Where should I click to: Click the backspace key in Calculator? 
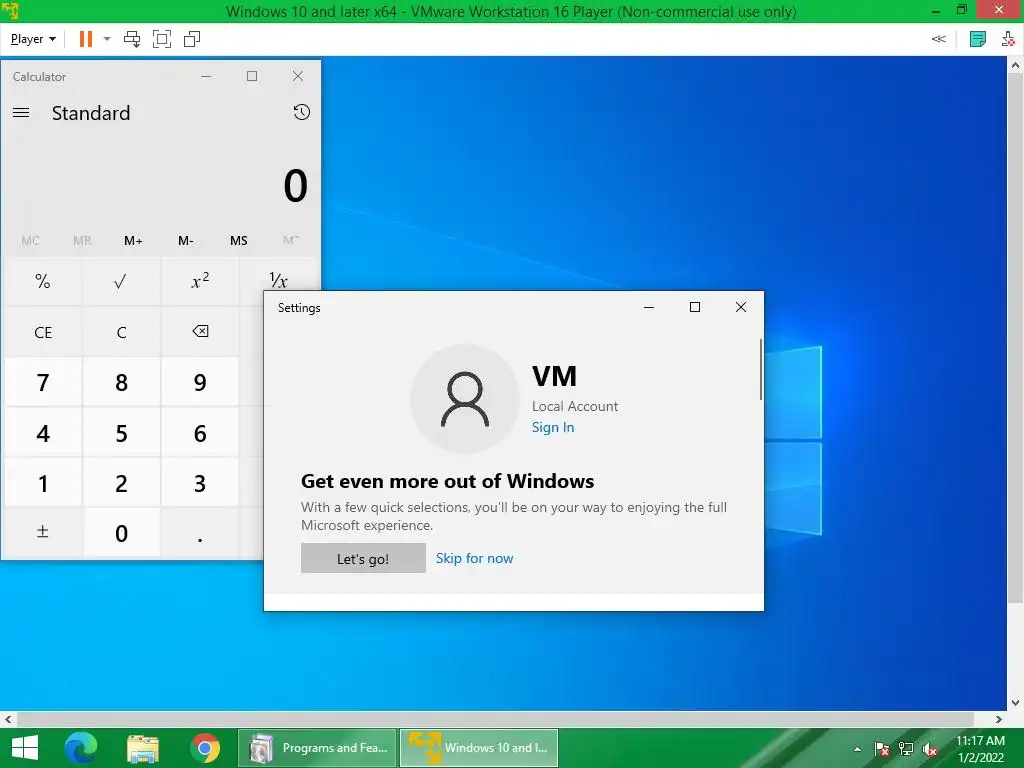[x=200, y=332]
